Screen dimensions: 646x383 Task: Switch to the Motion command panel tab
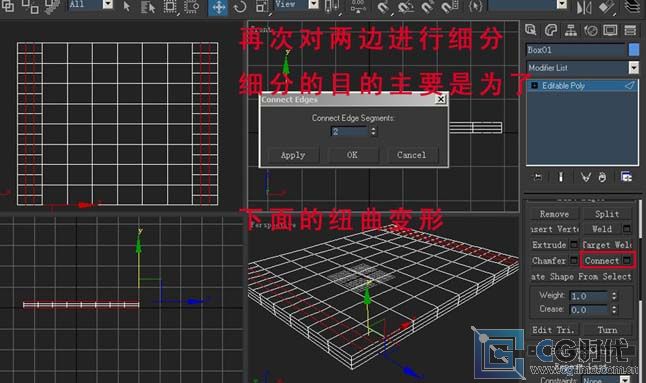591,30
